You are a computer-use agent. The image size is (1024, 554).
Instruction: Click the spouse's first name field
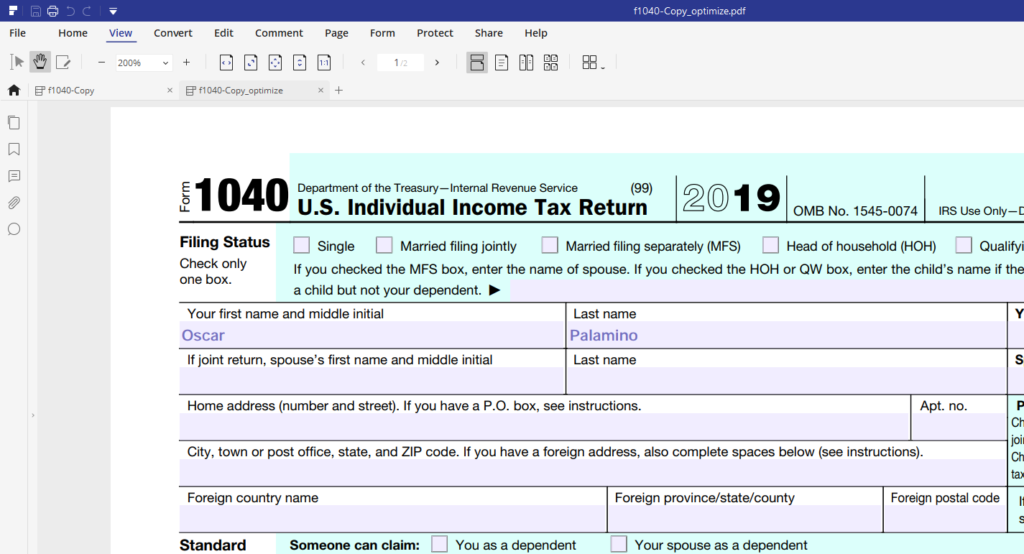[x=372, y=381]
